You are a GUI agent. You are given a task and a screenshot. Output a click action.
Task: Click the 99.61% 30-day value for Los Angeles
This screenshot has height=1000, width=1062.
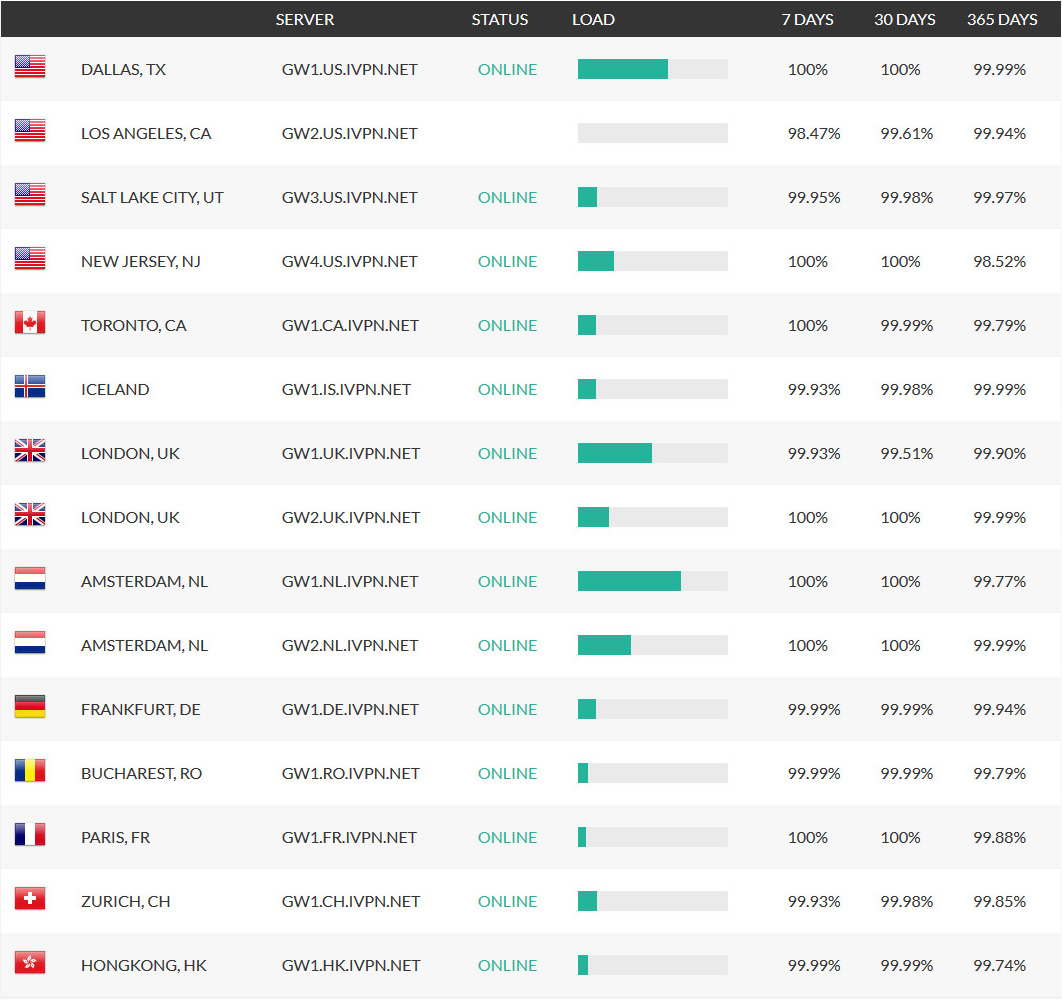coord(907,133)
